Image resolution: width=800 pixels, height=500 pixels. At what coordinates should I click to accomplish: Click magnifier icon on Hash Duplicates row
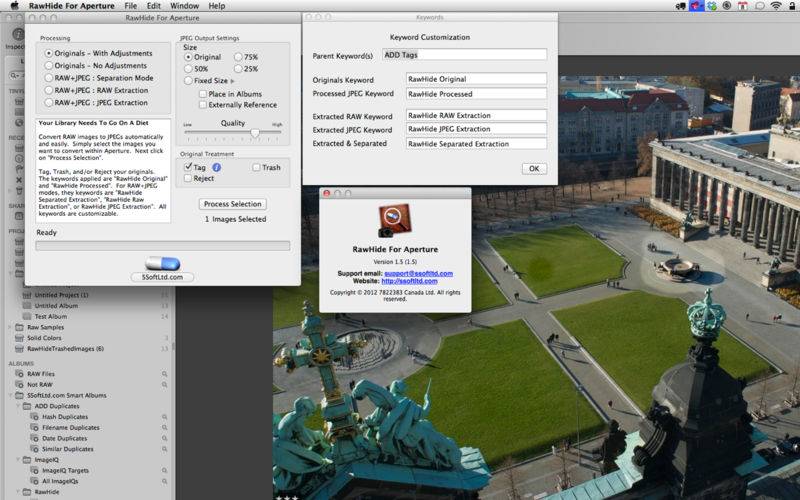(165, 417)
